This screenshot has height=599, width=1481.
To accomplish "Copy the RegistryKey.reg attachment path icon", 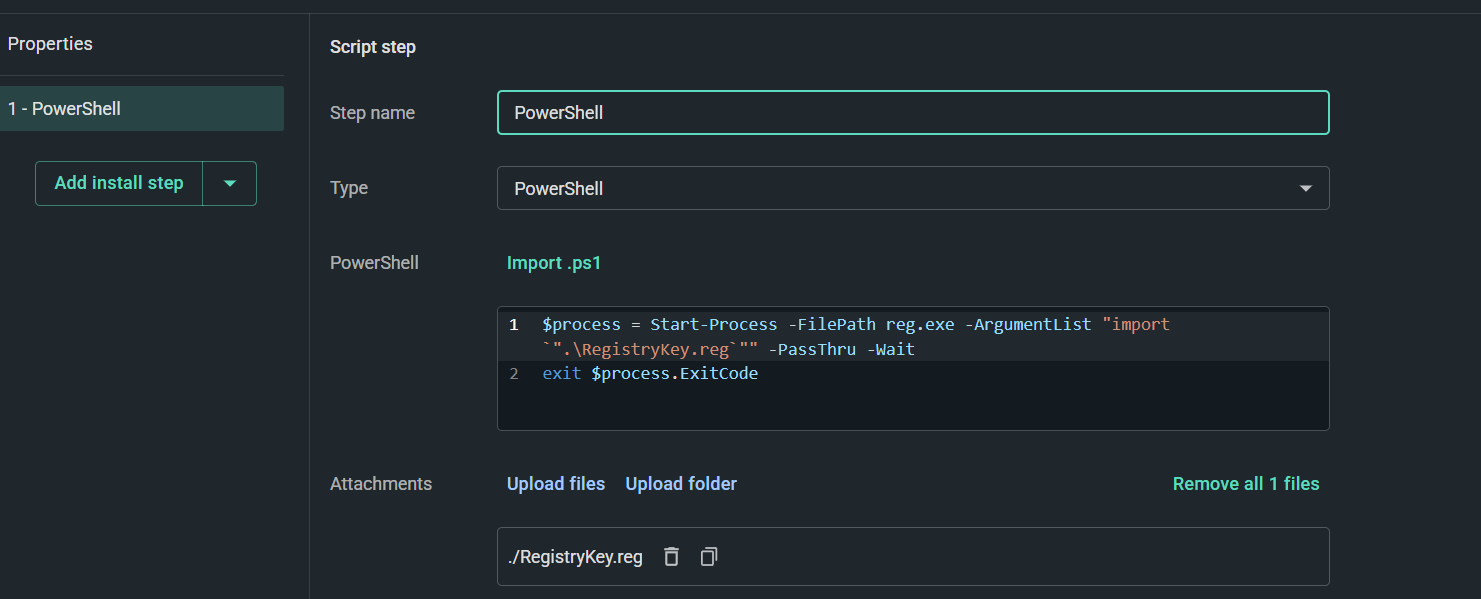I will pos(709,556).
